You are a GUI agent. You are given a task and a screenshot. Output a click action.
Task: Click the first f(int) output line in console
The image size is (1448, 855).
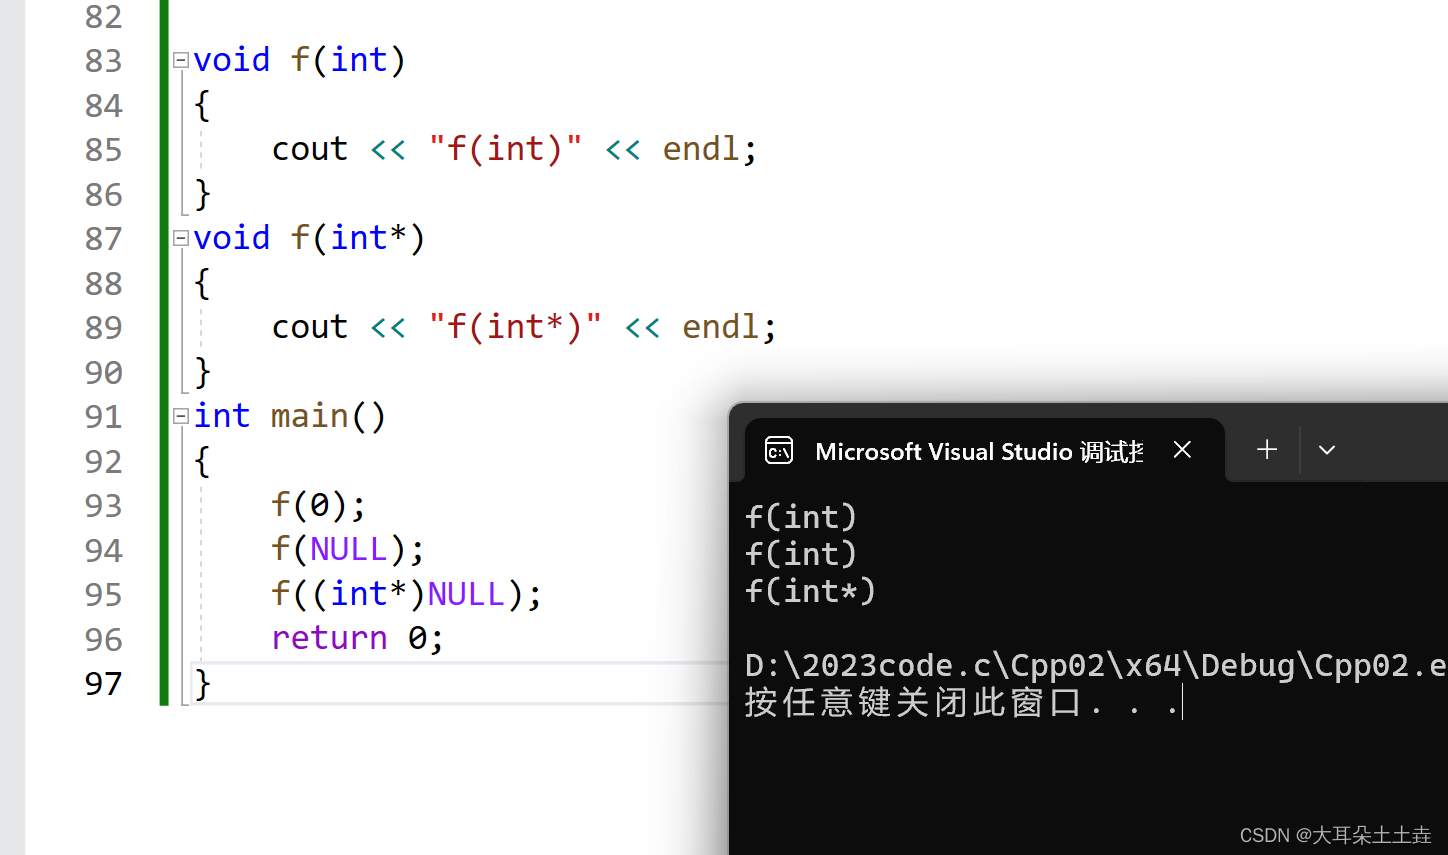coord(801,517)
